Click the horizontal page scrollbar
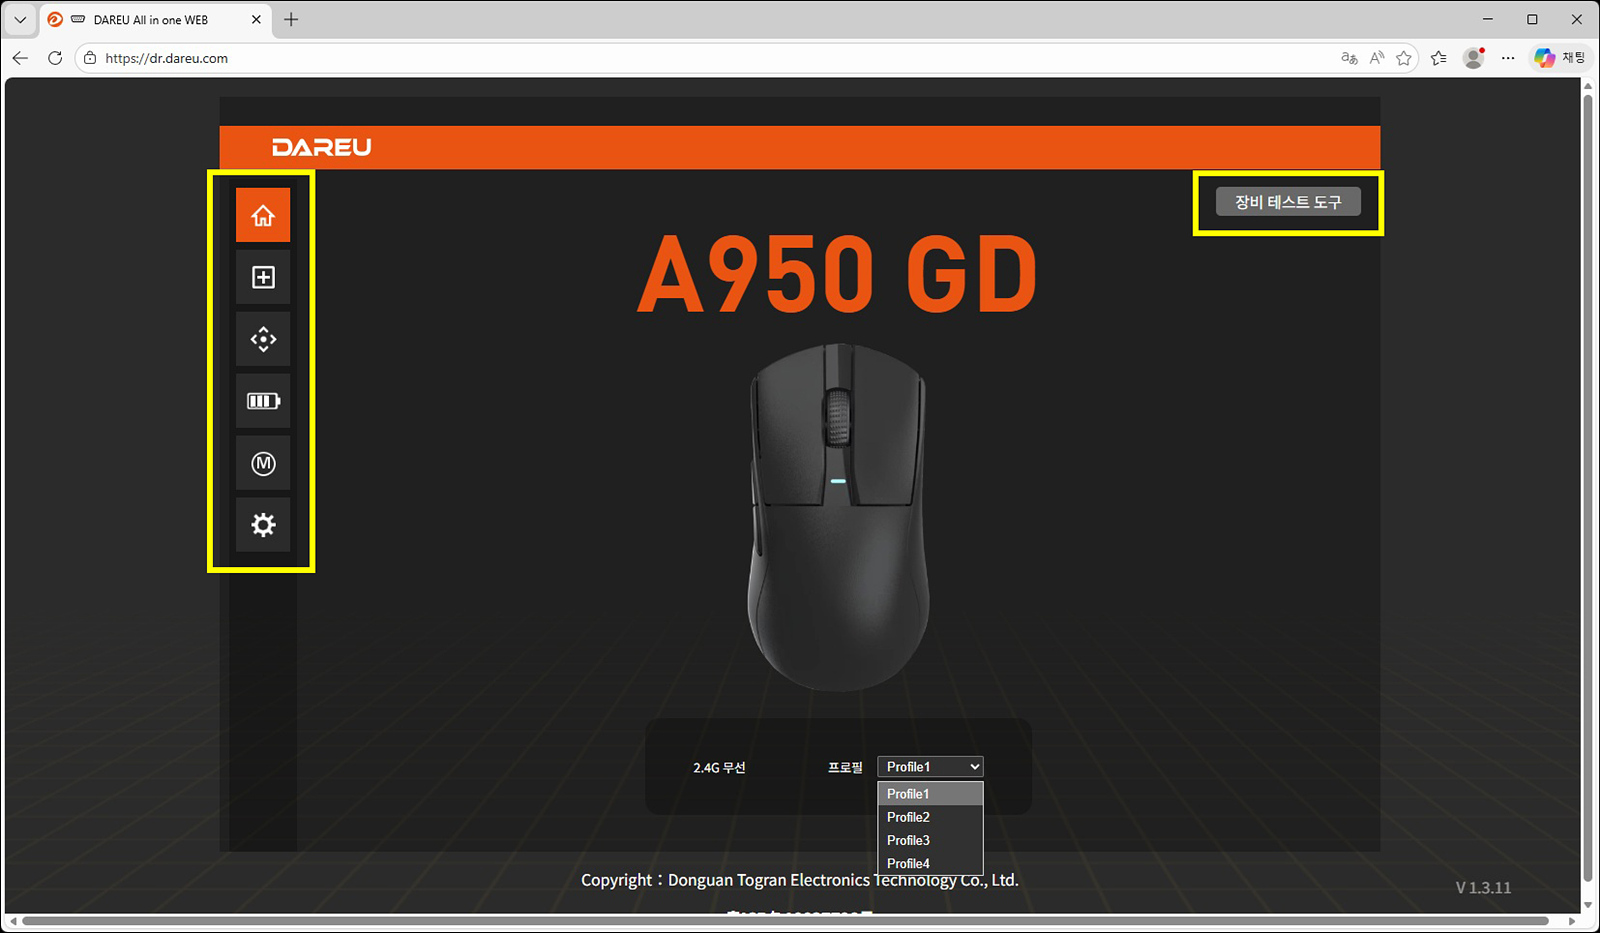 coord(786,921)
